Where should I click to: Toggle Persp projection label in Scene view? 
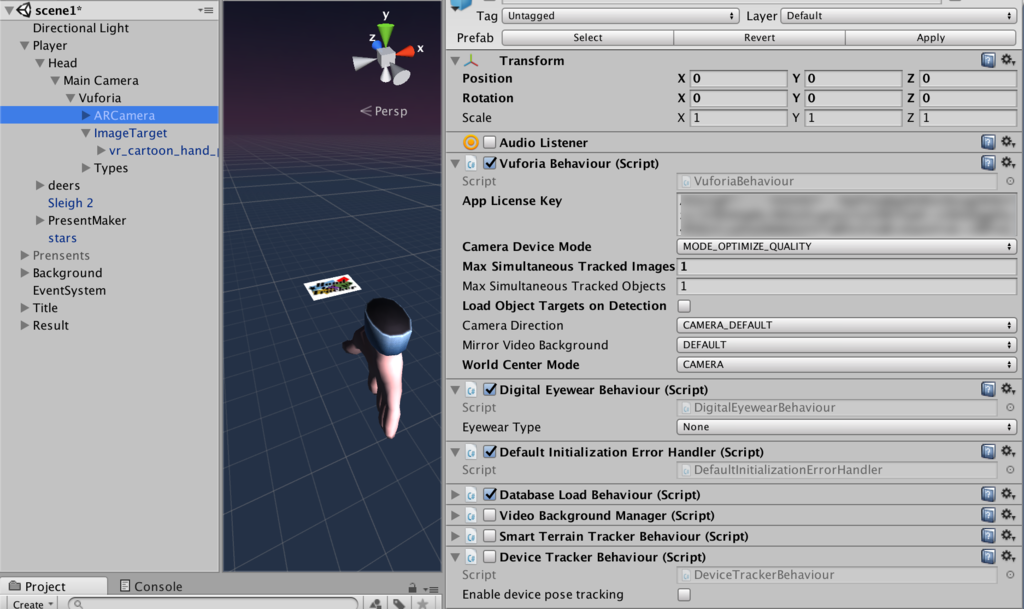point(384,111)
